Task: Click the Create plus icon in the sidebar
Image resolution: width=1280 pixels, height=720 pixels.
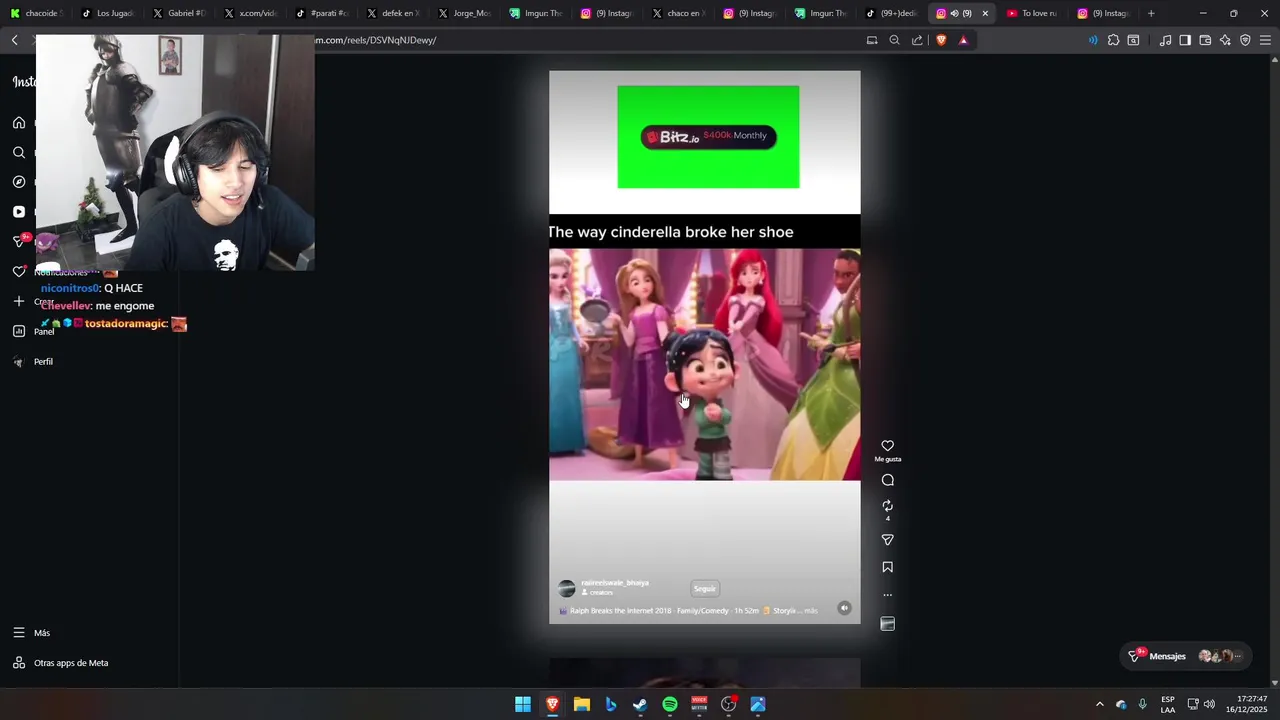Action: pos(19,301)
